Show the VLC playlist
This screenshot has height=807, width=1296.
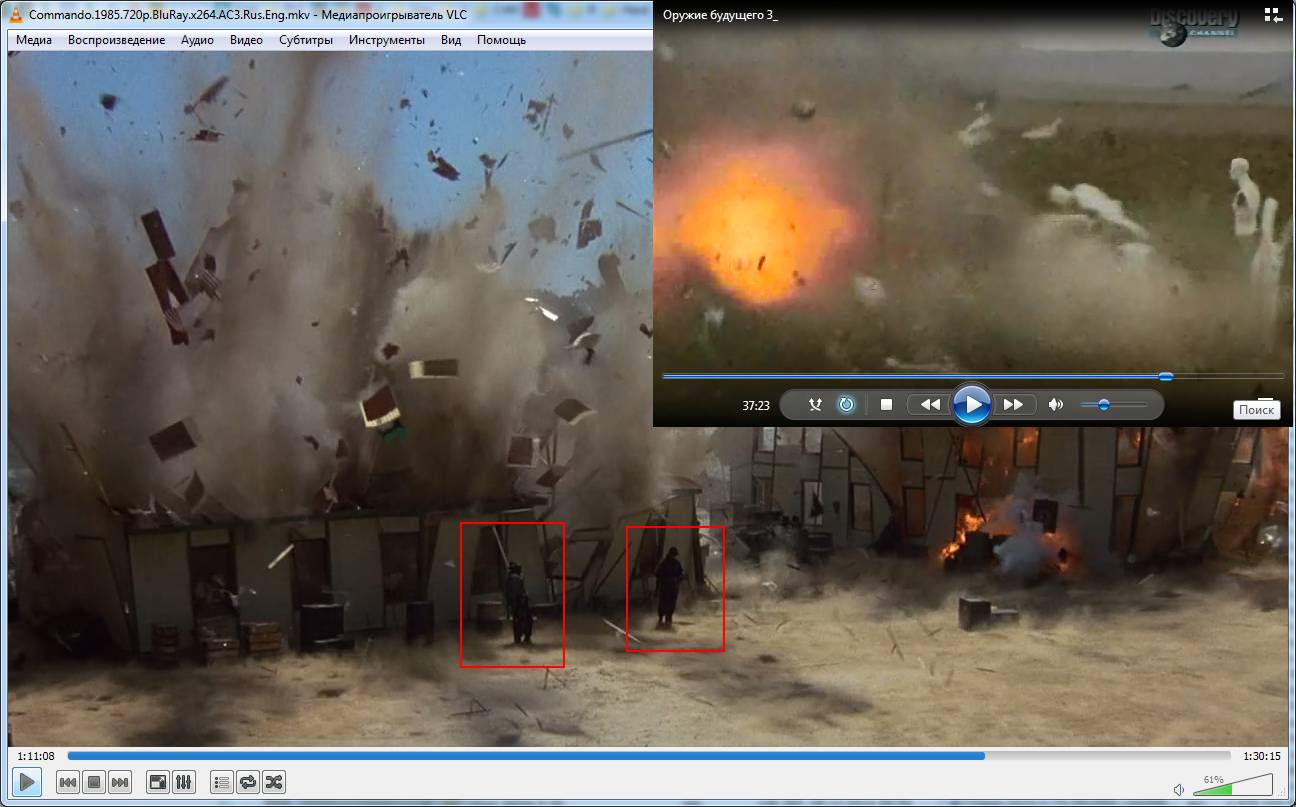pos(222,782)
